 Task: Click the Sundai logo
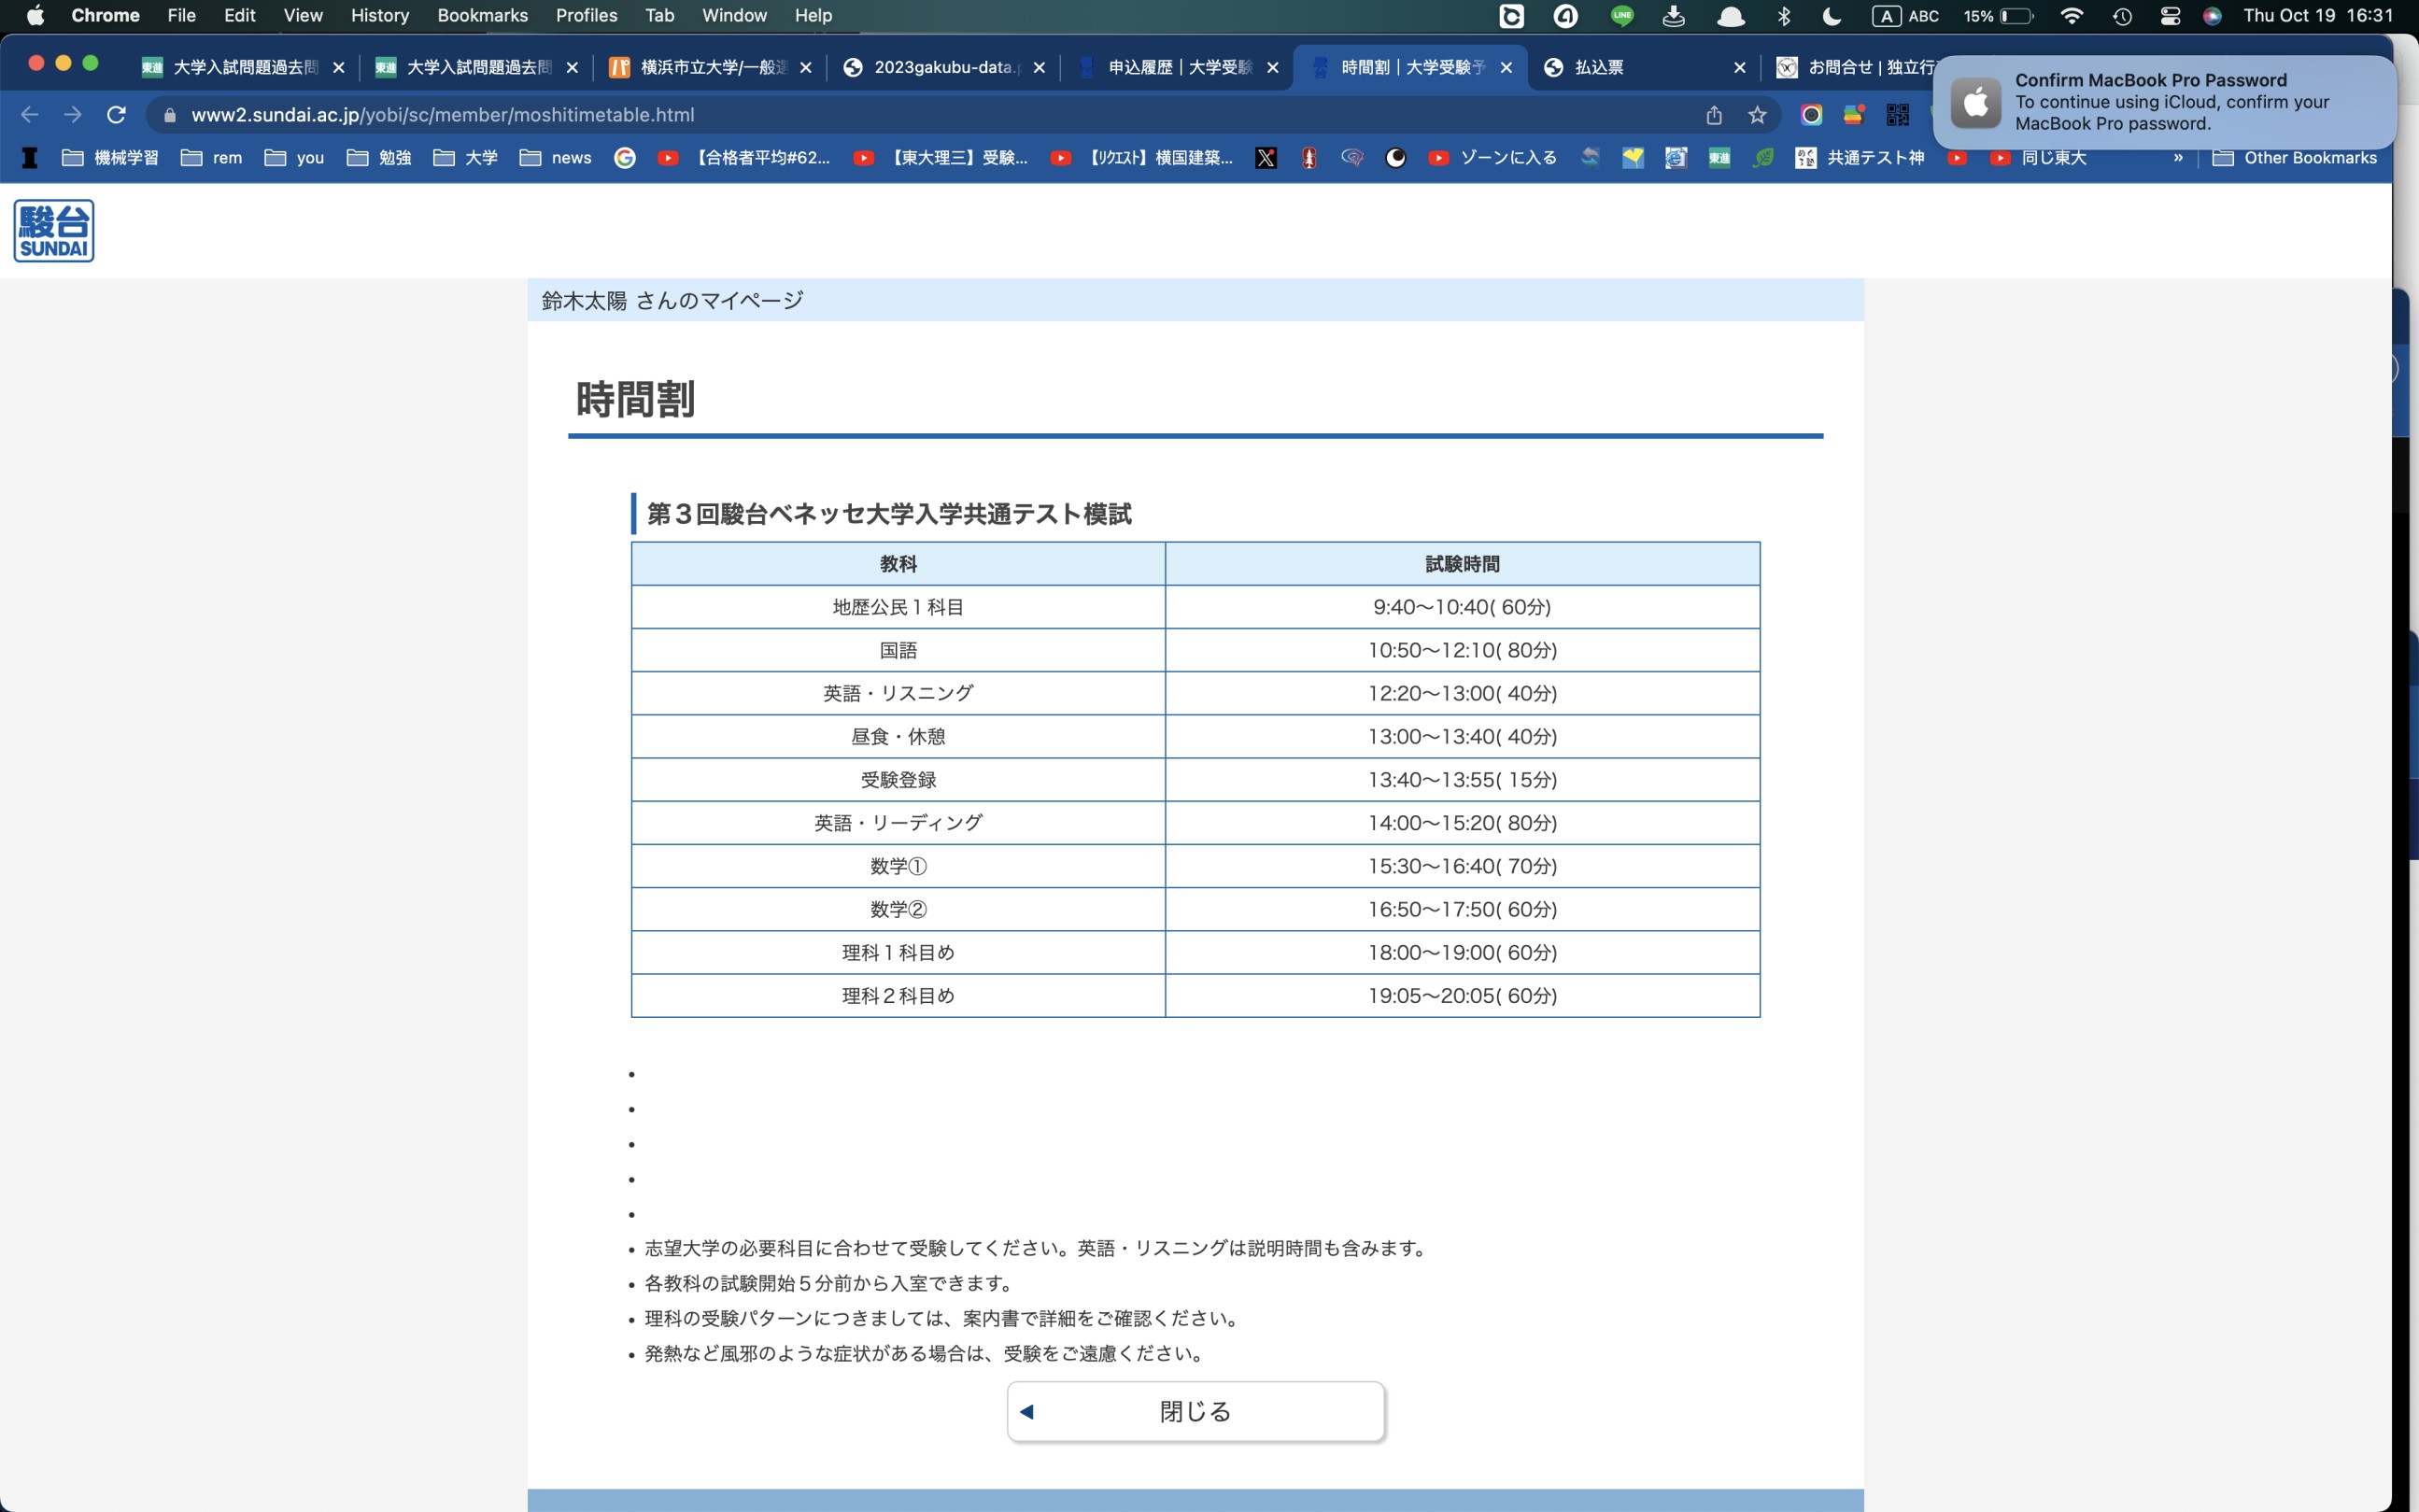pyautogui.click(x=54, y=231)
